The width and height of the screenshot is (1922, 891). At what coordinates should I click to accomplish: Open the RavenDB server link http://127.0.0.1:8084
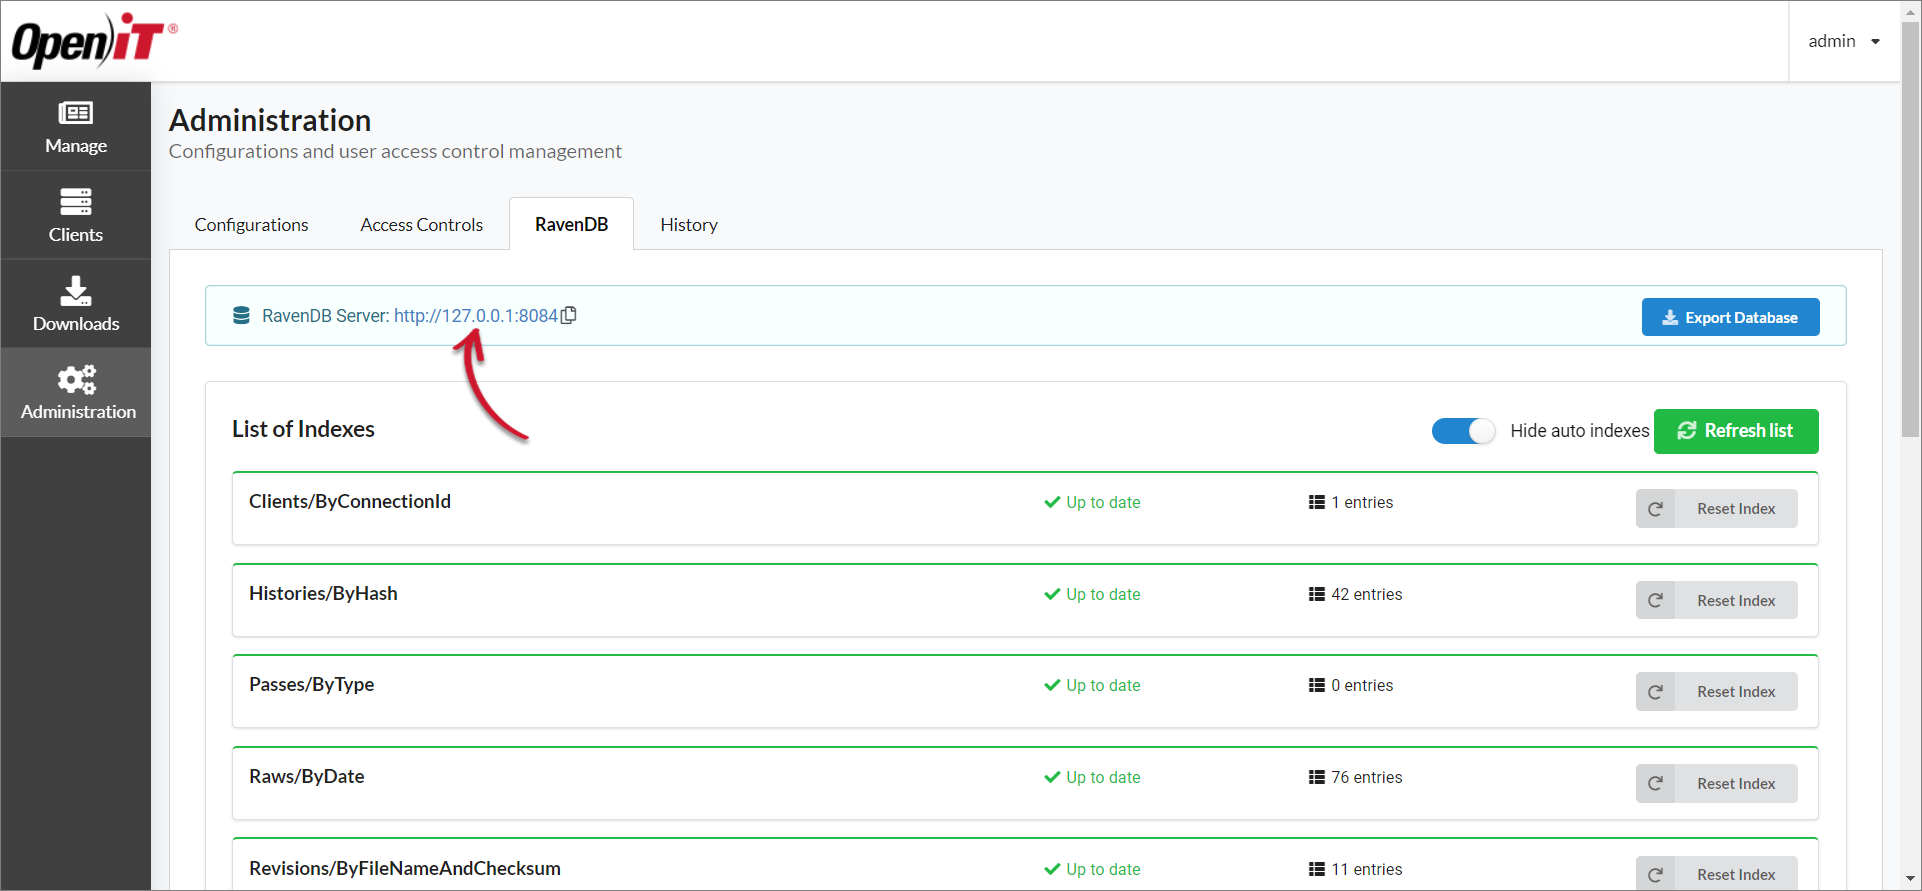[x=475, y=316]
